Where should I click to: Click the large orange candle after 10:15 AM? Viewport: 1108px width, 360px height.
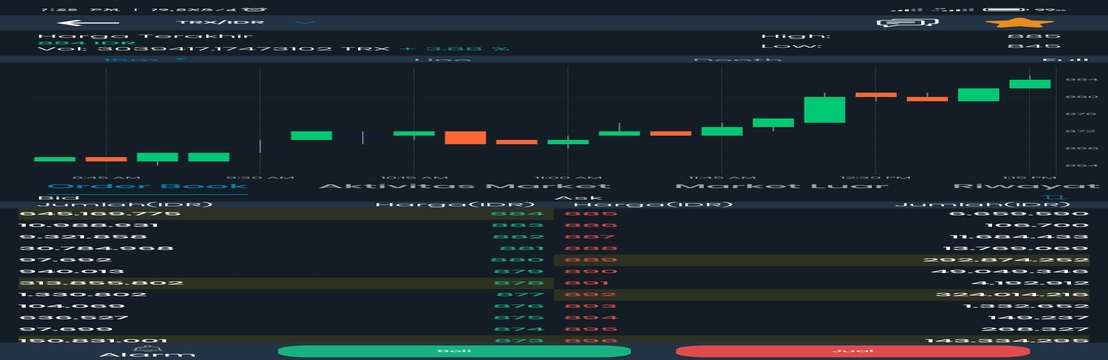(465, 137)
